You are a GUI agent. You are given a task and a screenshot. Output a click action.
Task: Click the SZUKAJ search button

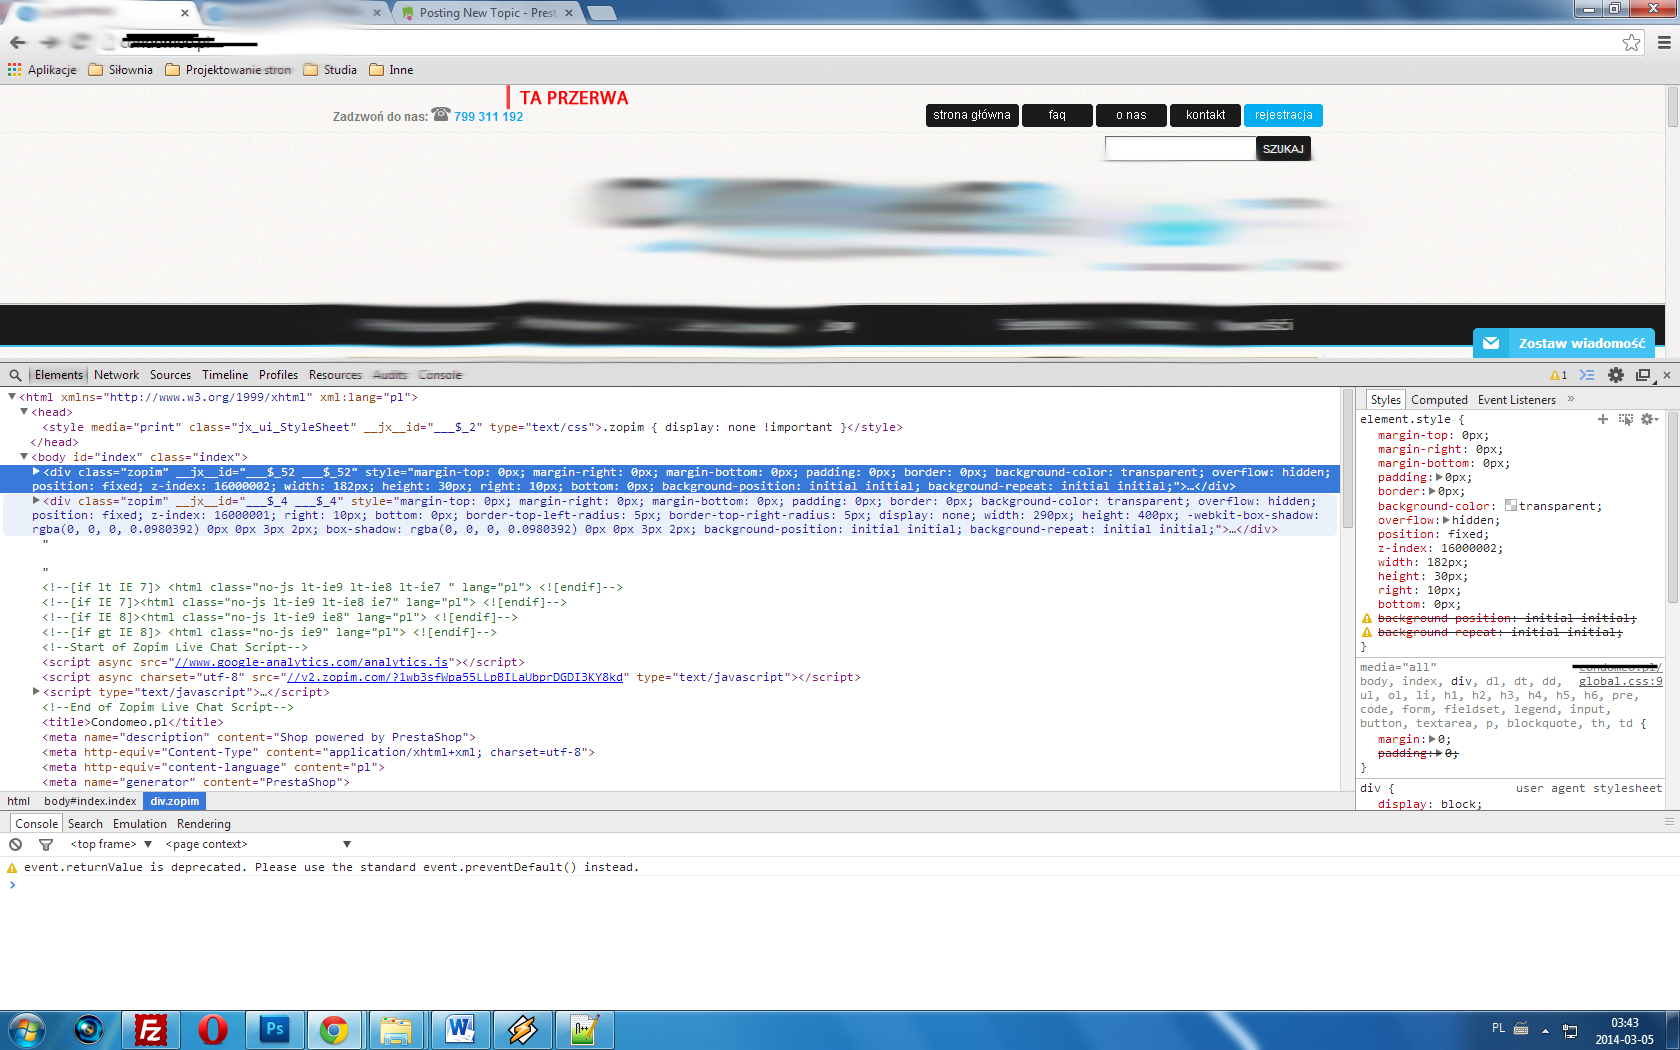pos(1283,149)
